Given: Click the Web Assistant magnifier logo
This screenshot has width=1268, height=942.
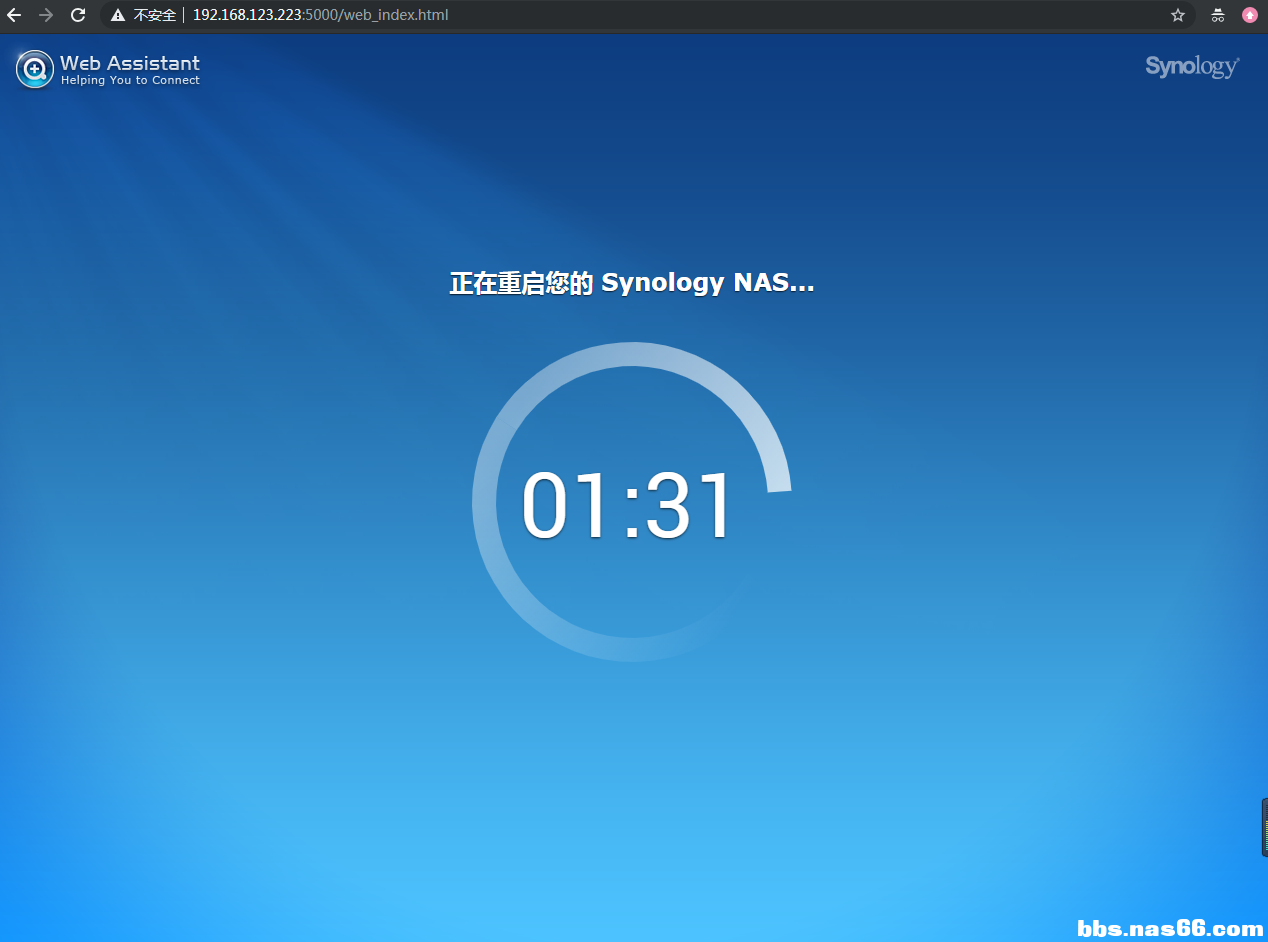Looking at the screenshot, I should [34, 69].
